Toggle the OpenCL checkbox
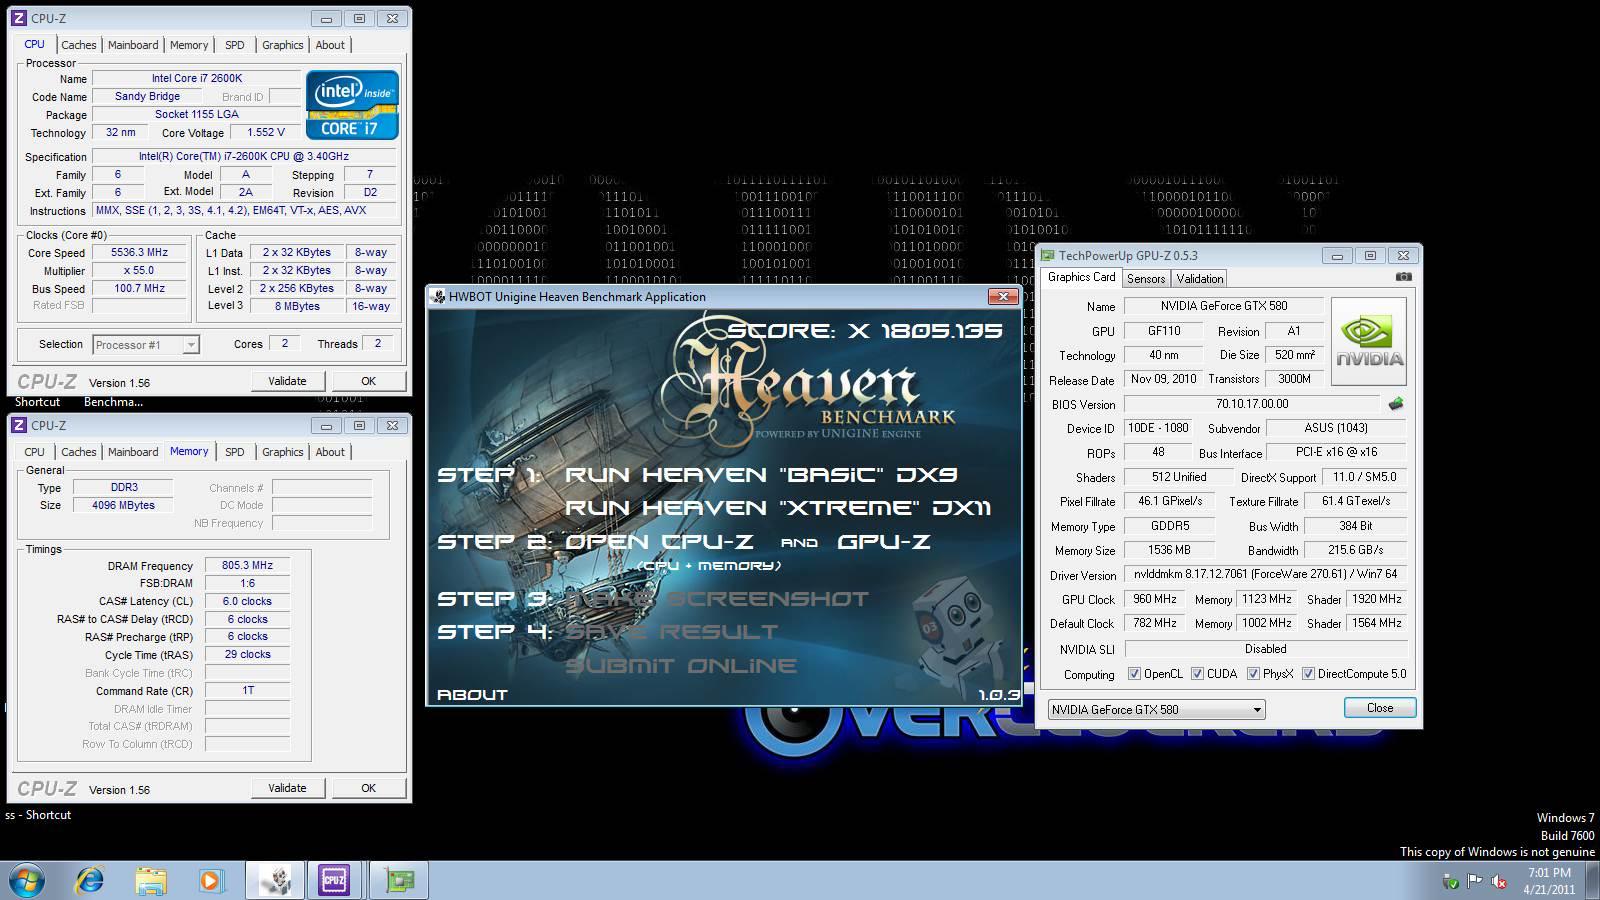1600x900 pixels. [x=1134, y=674]
